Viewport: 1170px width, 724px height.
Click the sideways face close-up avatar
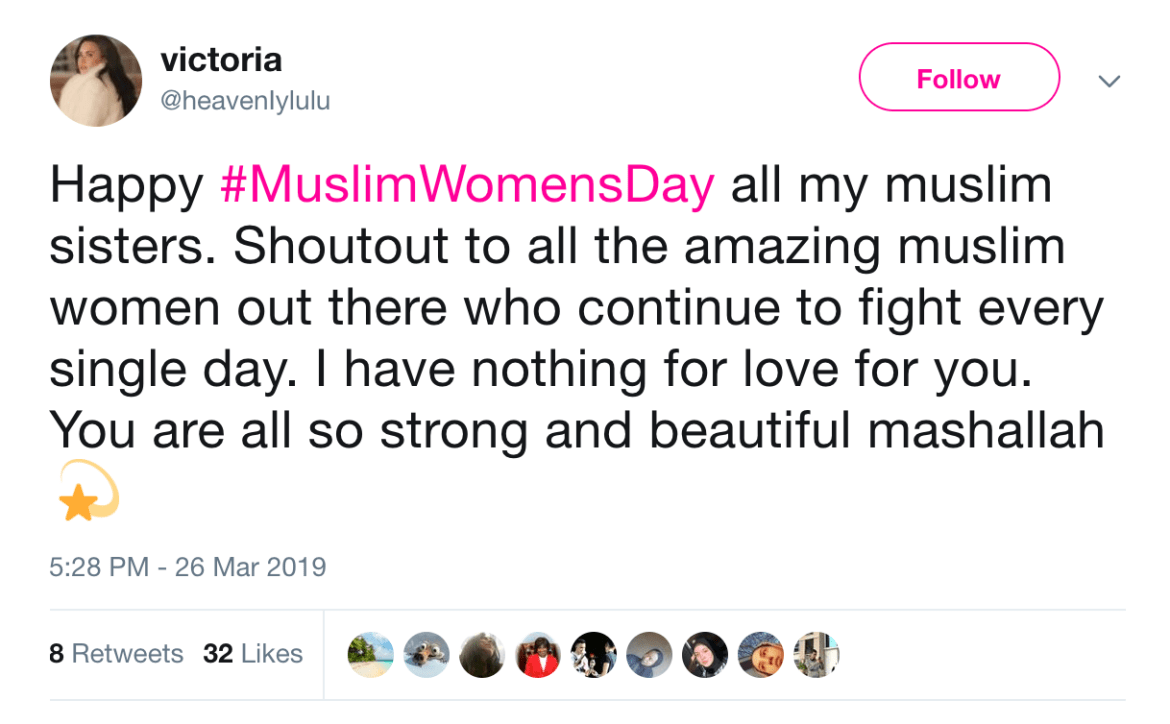click(761, 655)
